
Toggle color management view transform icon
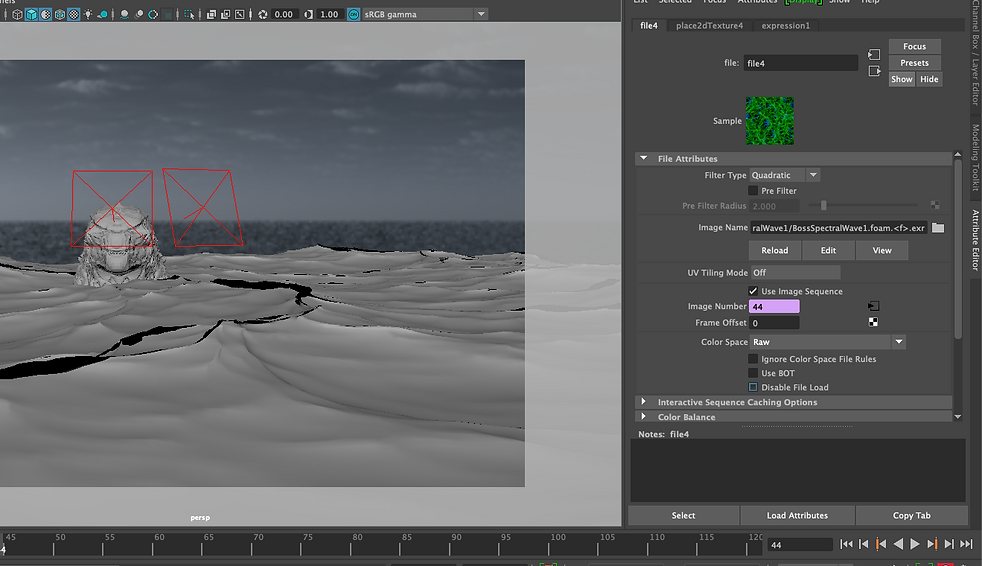(353, 14)
